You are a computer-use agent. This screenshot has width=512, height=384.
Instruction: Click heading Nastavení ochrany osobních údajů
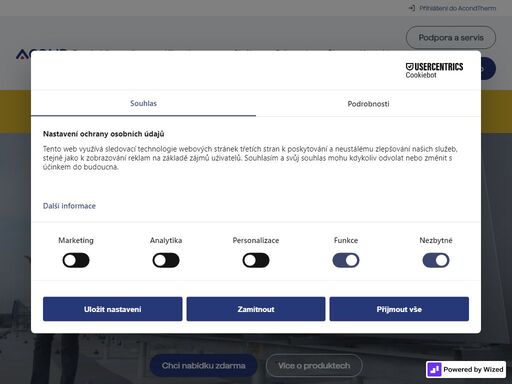[104, 134]
